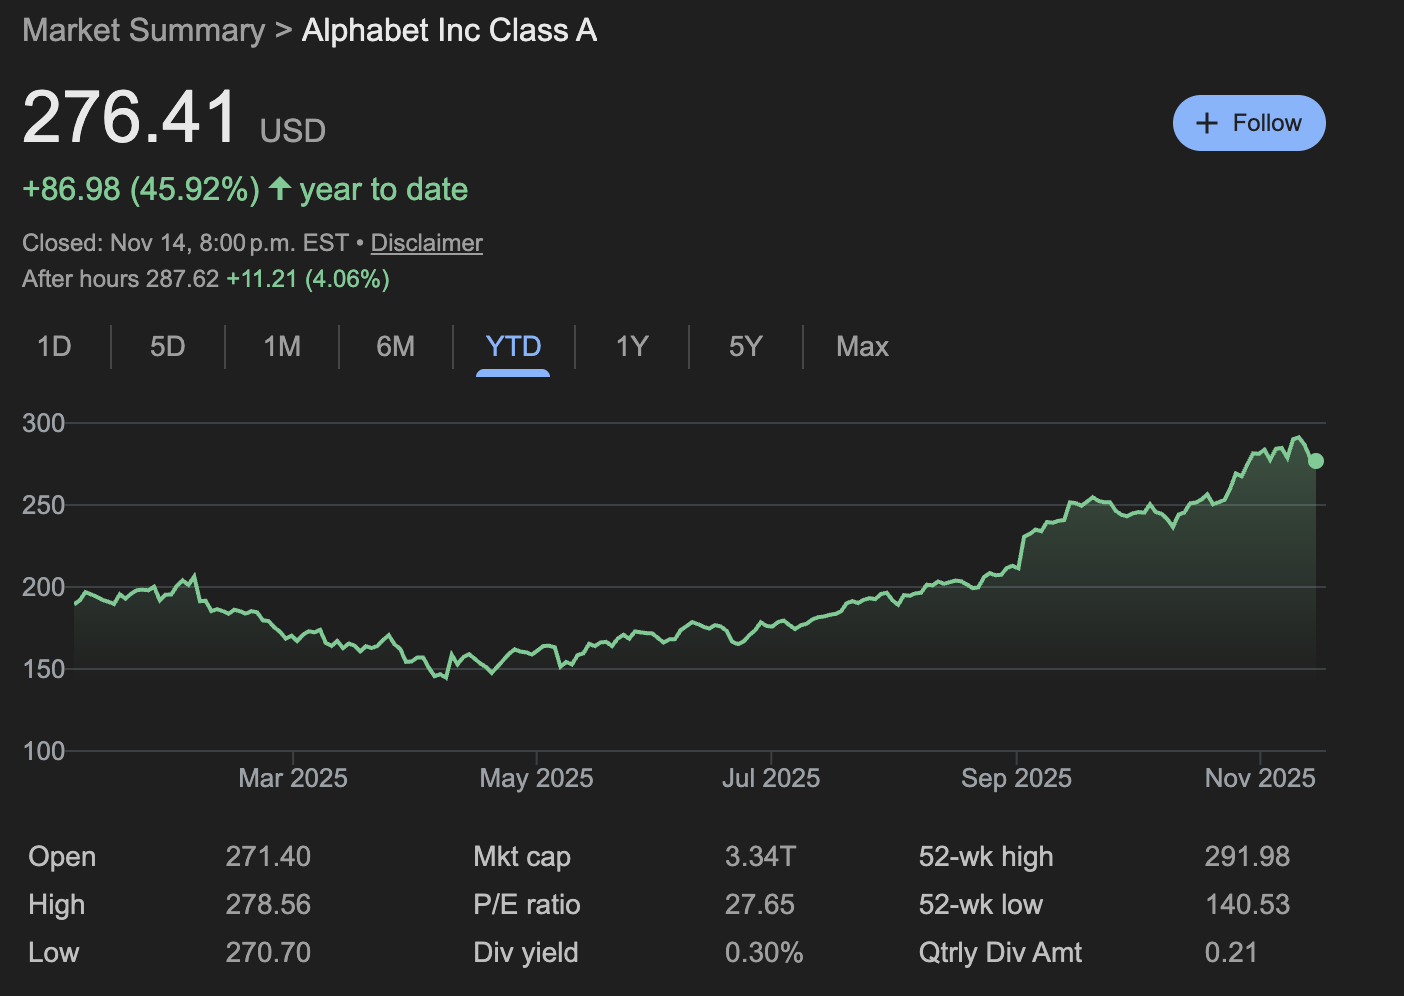The height and width of the screenshot is (996, 1404).
Task: Click the 52-wk high value
Action: [1247, 857]
